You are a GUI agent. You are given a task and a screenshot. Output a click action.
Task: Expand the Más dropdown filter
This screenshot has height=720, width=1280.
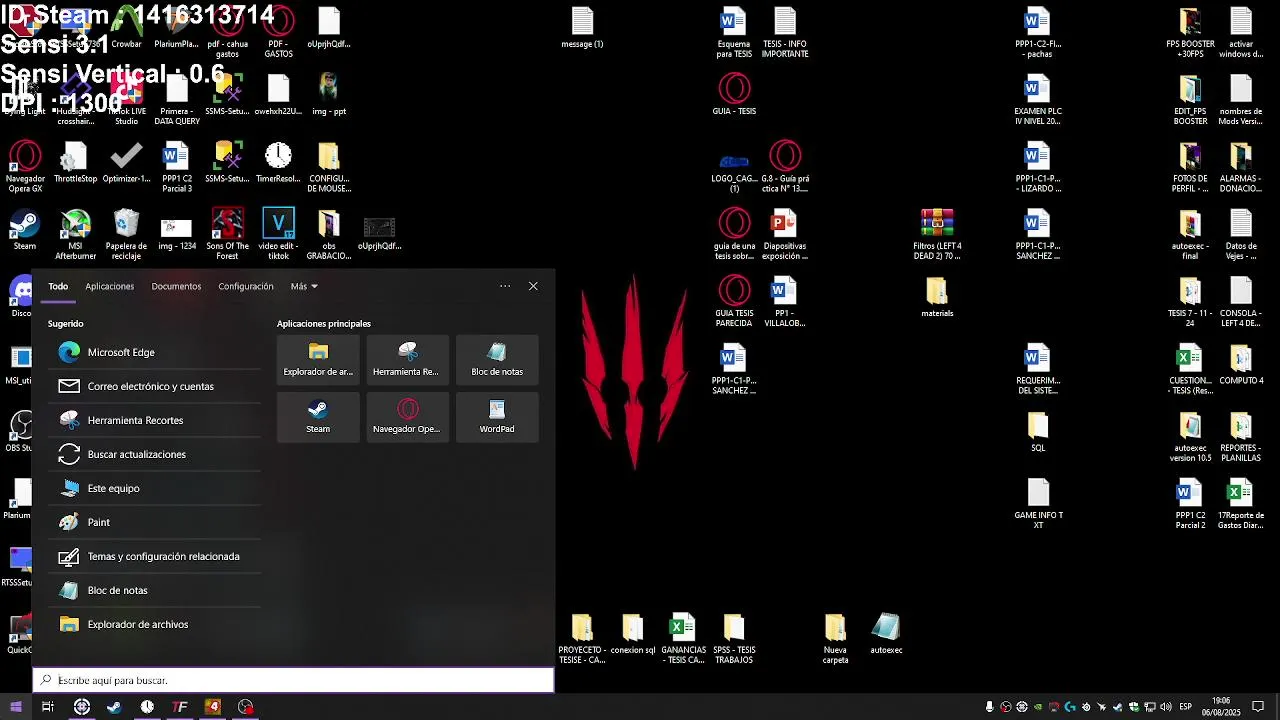tap(304, 286)
